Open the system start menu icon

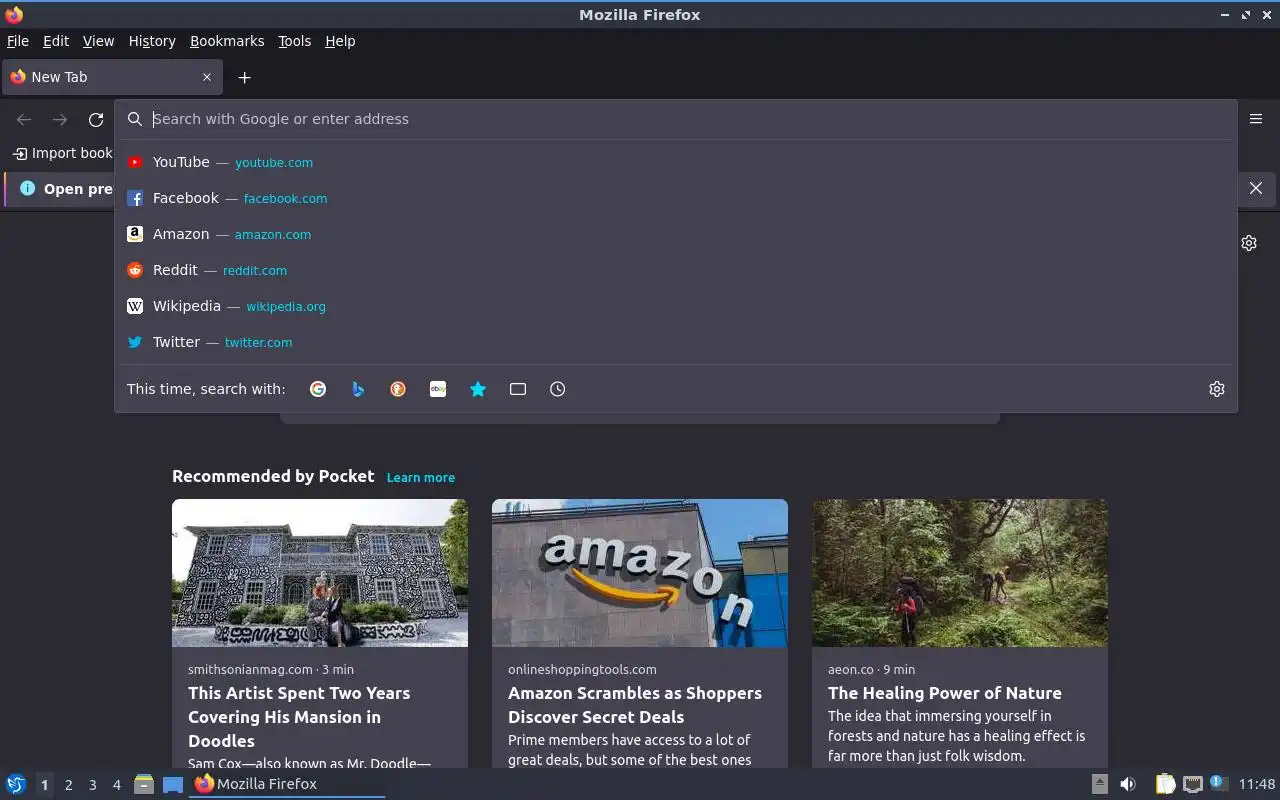pos(16,784)
